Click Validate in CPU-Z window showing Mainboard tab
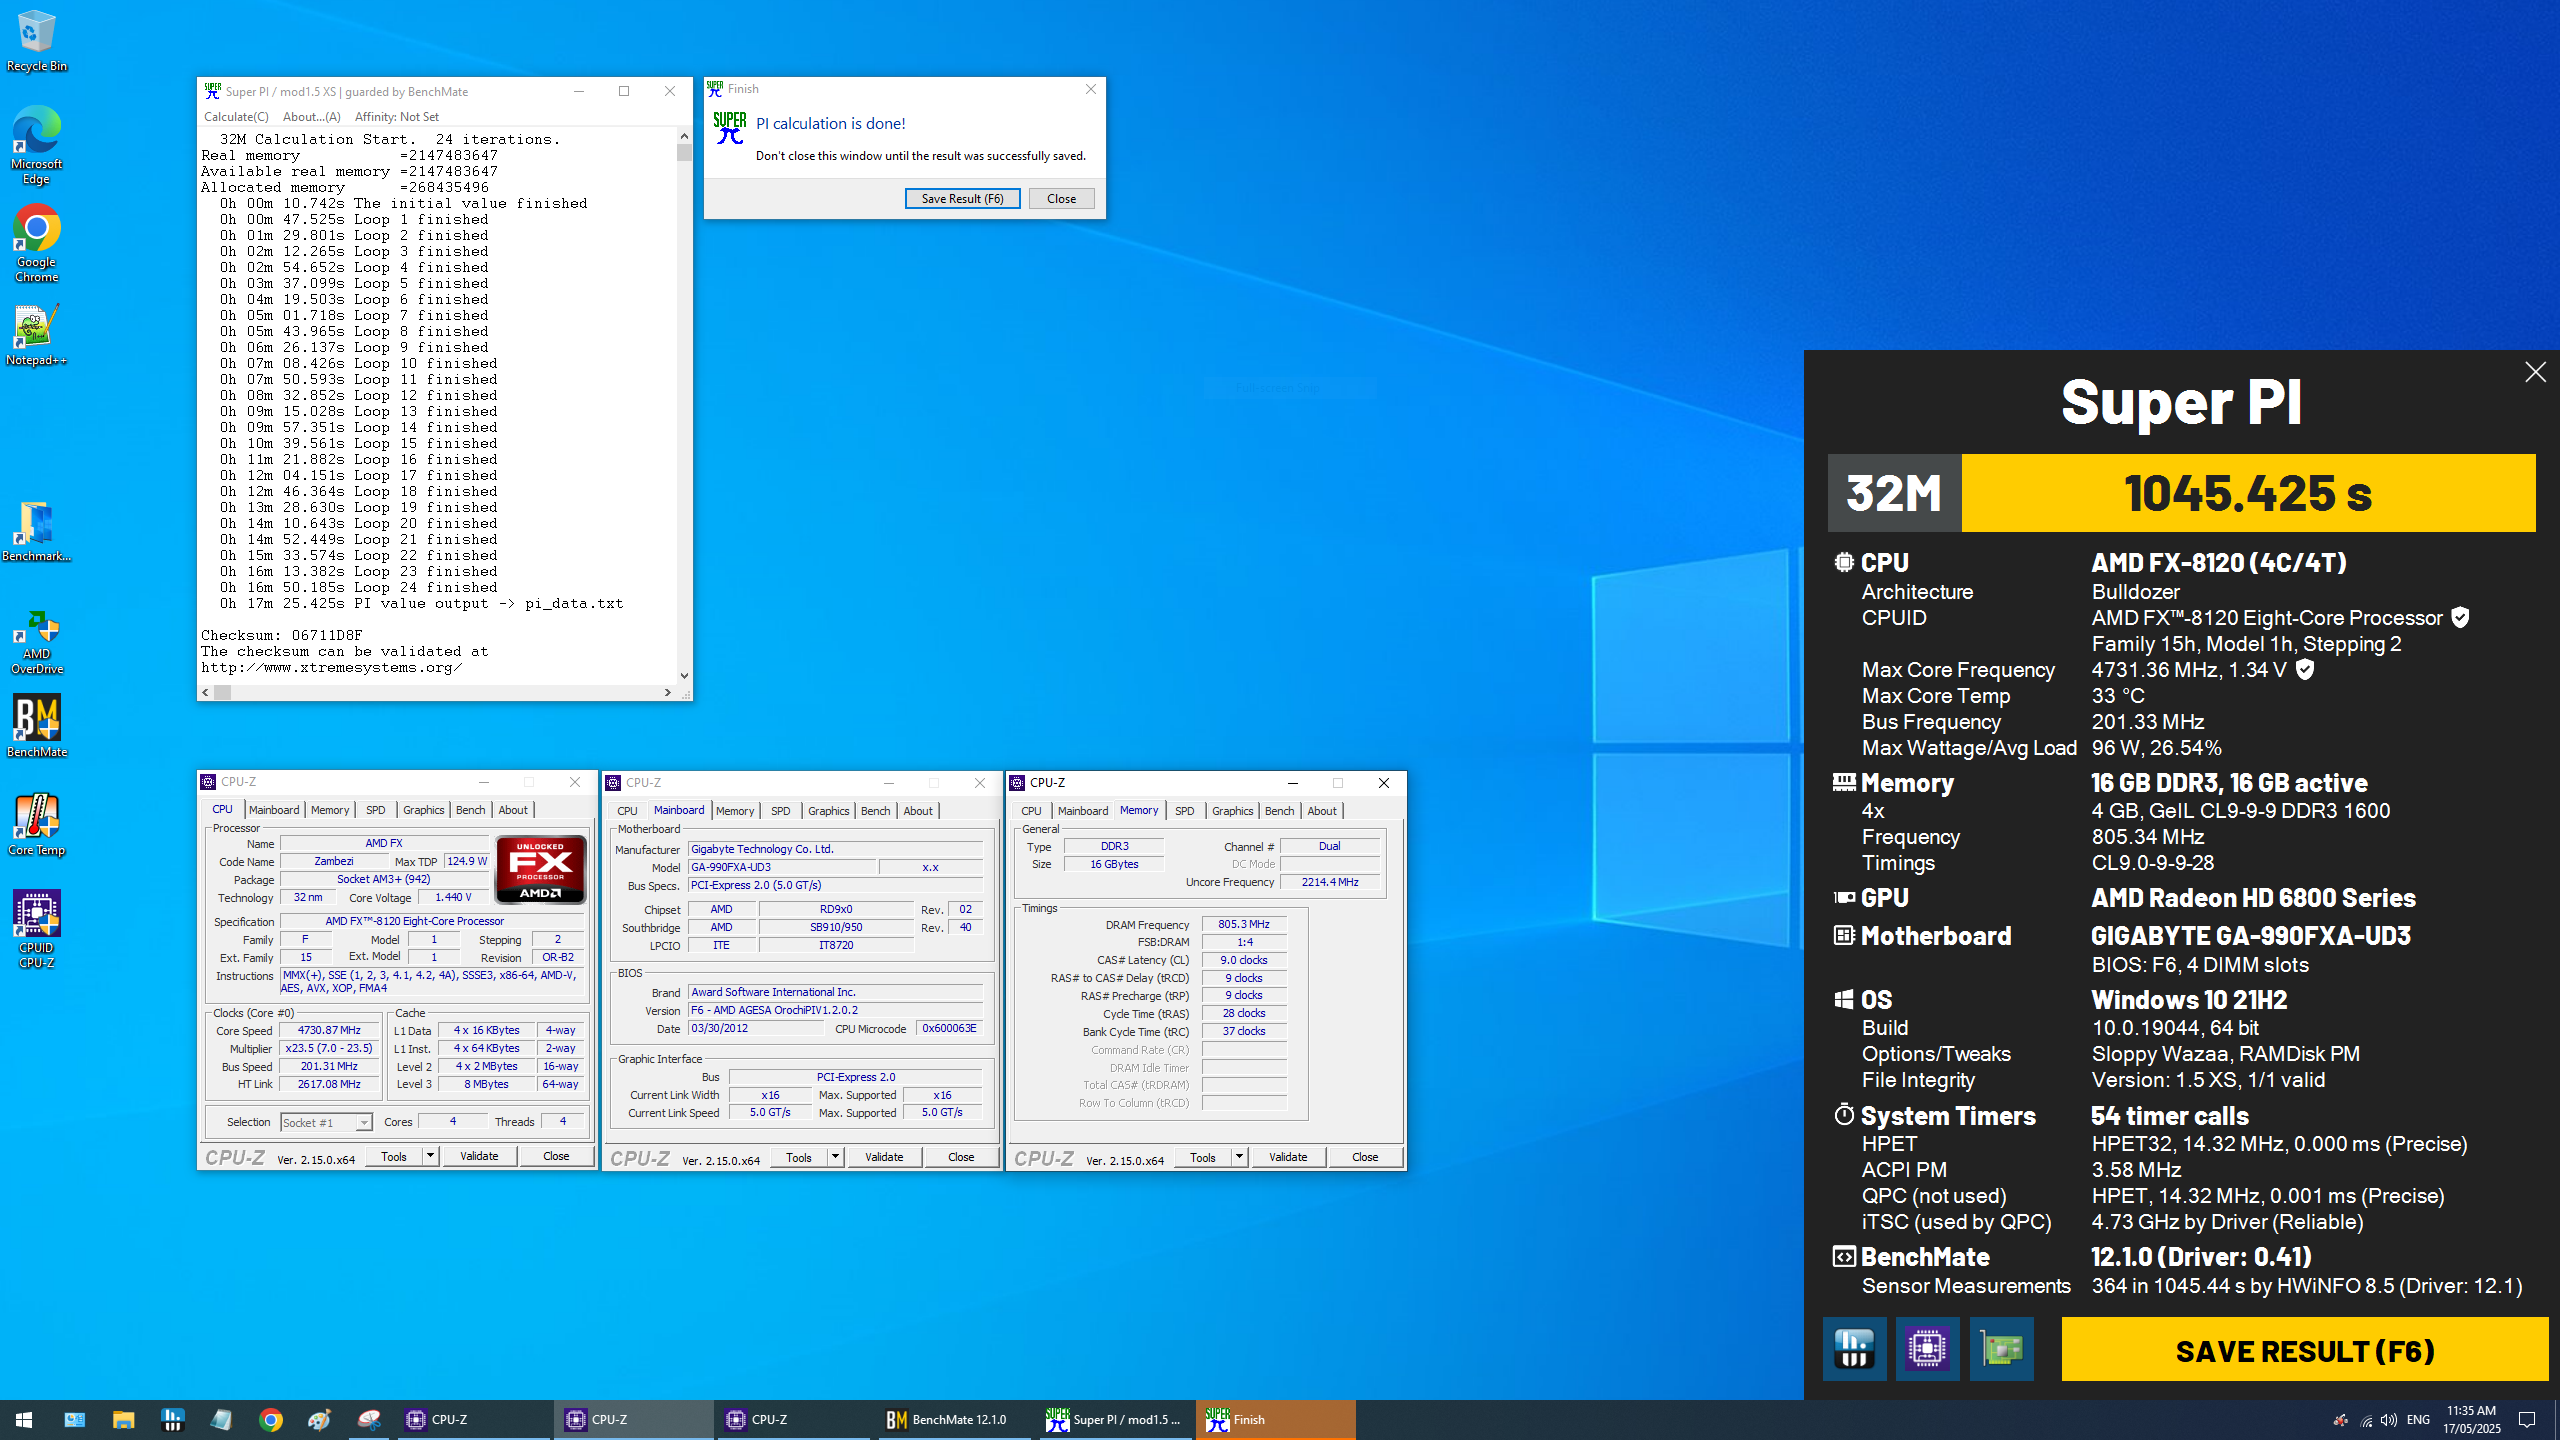 (884, 1157)
